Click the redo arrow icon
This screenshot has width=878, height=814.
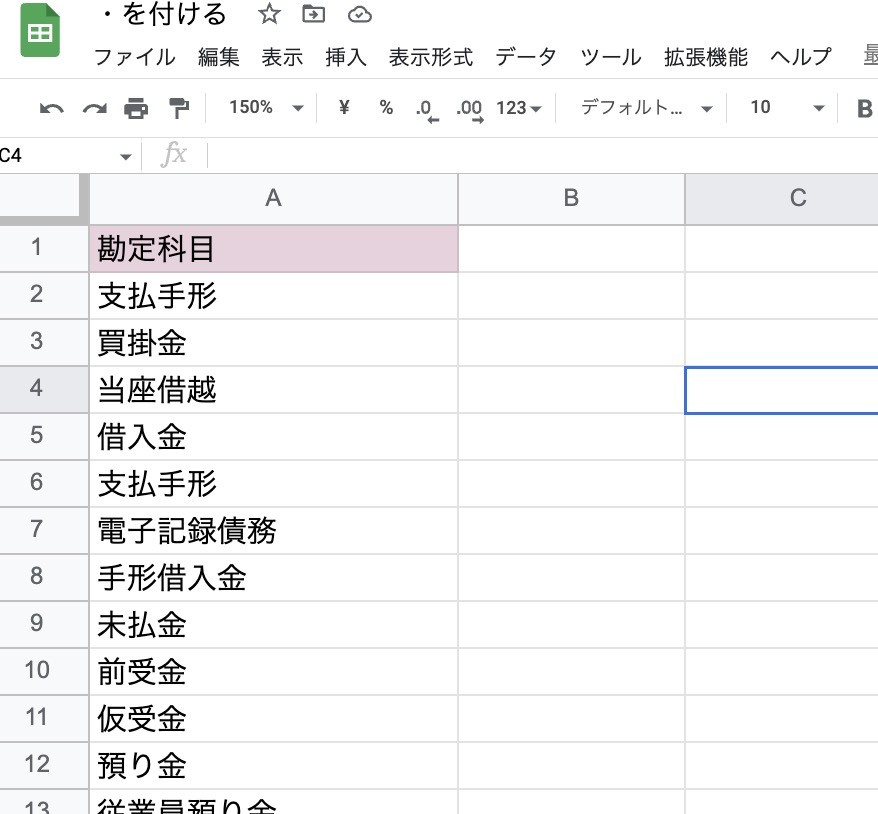click(x=94, y=108)
